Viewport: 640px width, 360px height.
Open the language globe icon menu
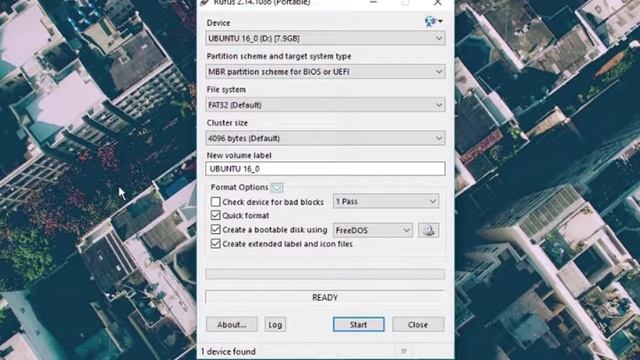click(433, 21)
